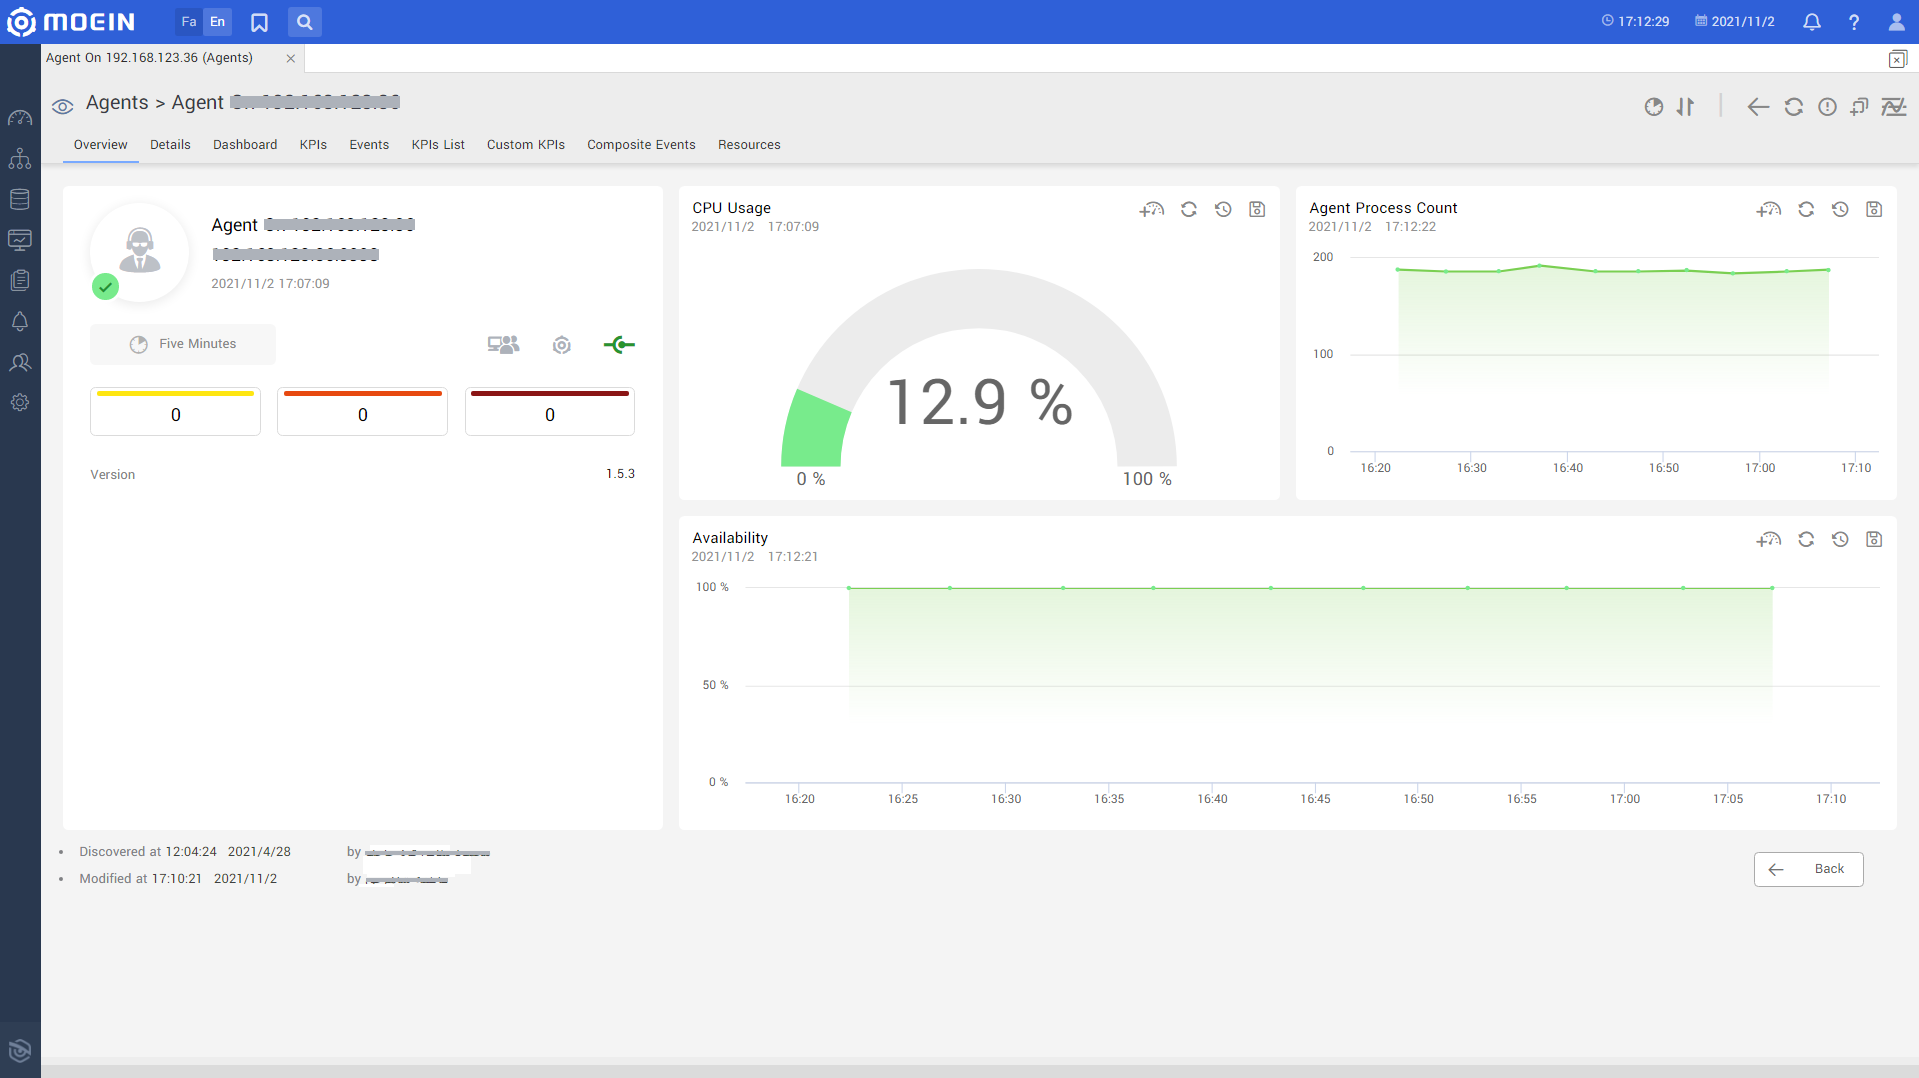Screen dimensions: 1919x1078
Task: Switch language to En
Action: pyautogui.click(x=217, y=22)
